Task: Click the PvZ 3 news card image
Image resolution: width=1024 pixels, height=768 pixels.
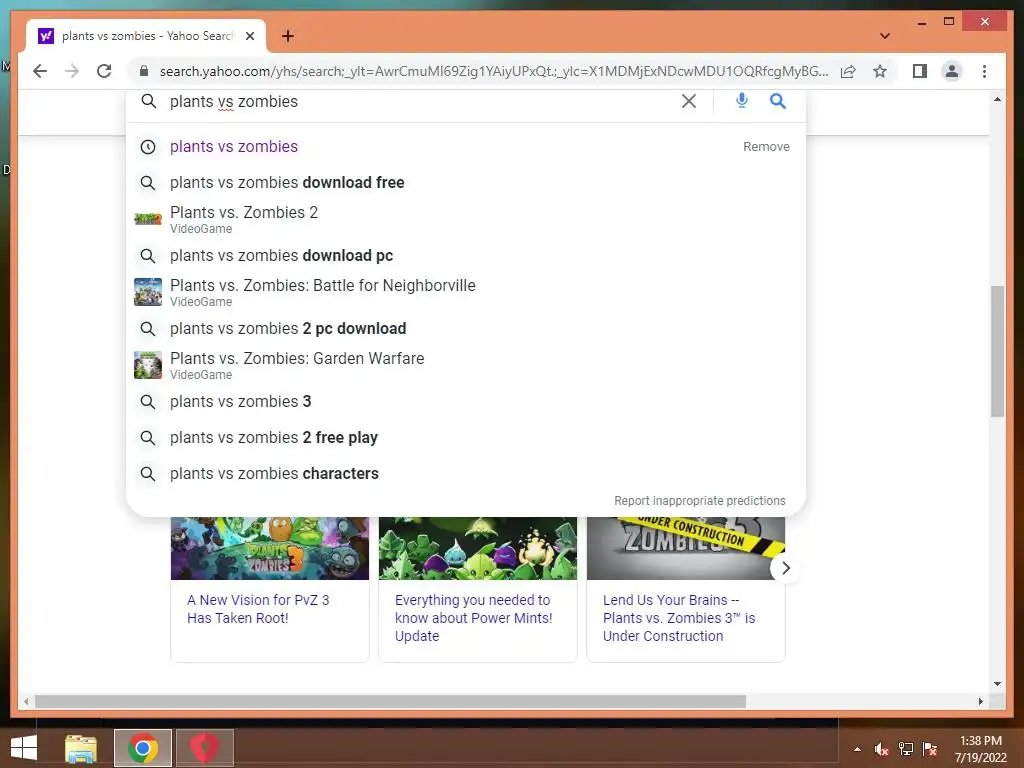Action: pos(270,548)
